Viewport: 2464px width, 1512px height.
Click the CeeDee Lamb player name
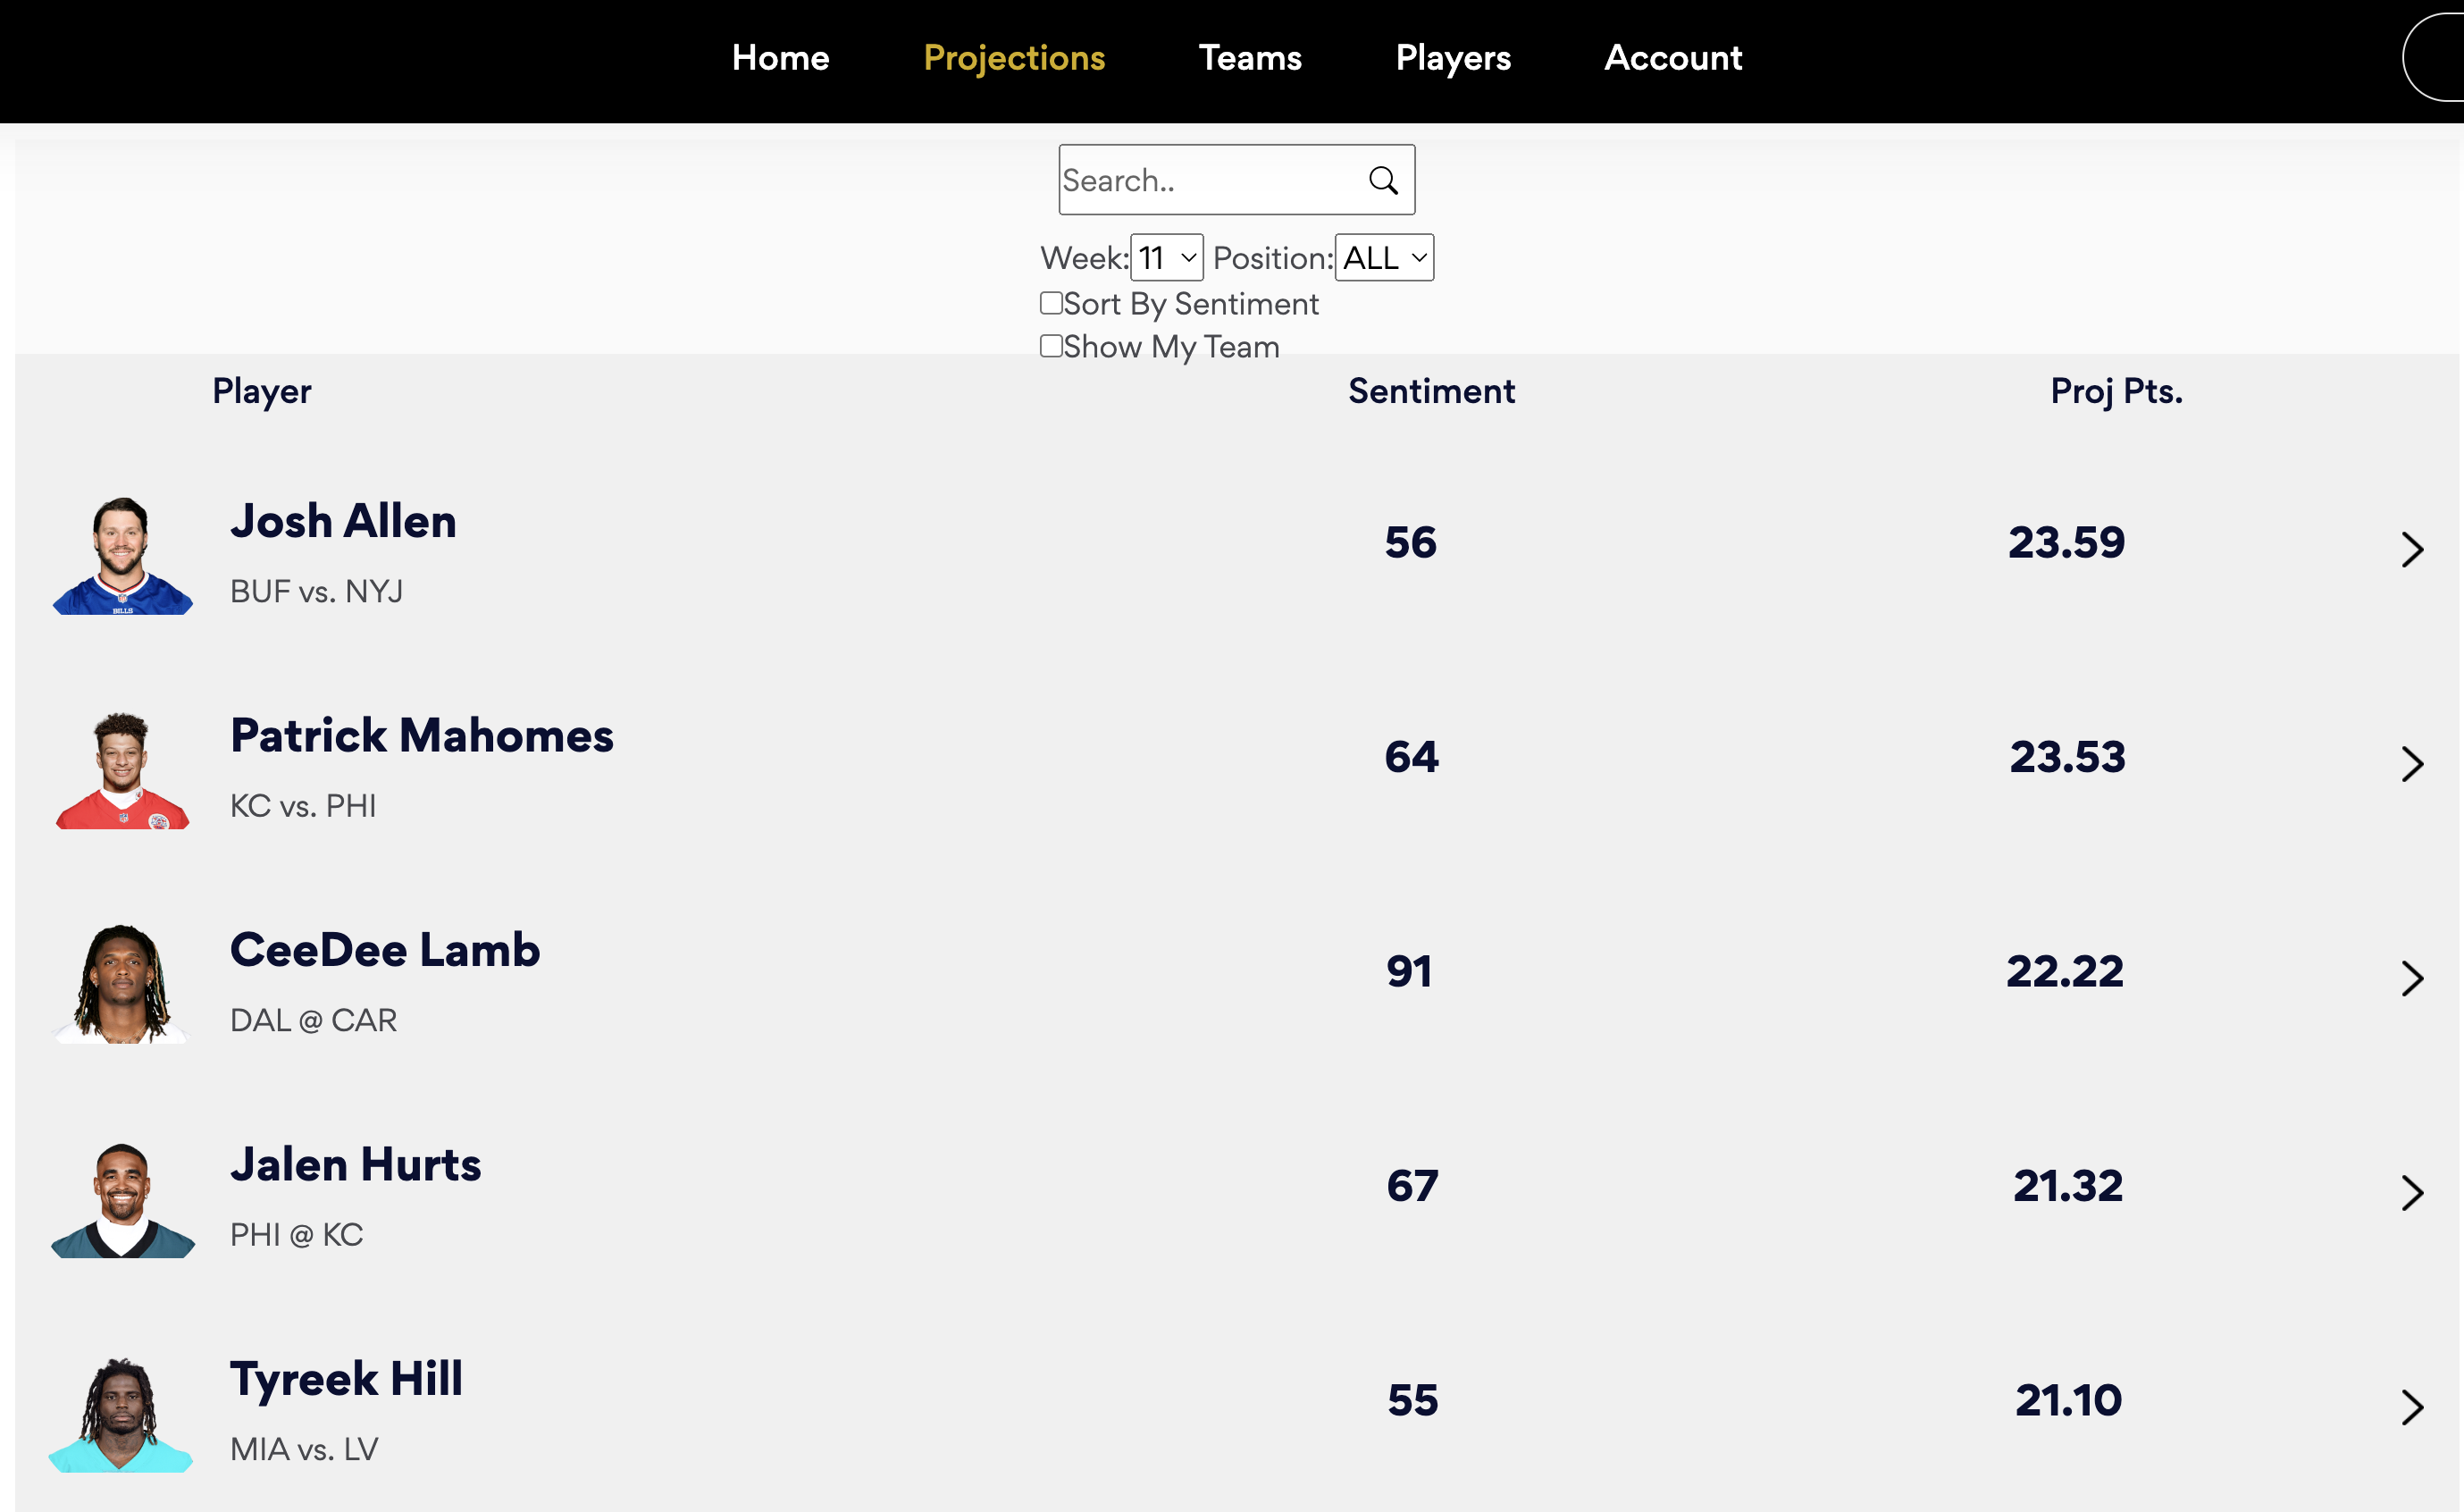tap(385, 950)
